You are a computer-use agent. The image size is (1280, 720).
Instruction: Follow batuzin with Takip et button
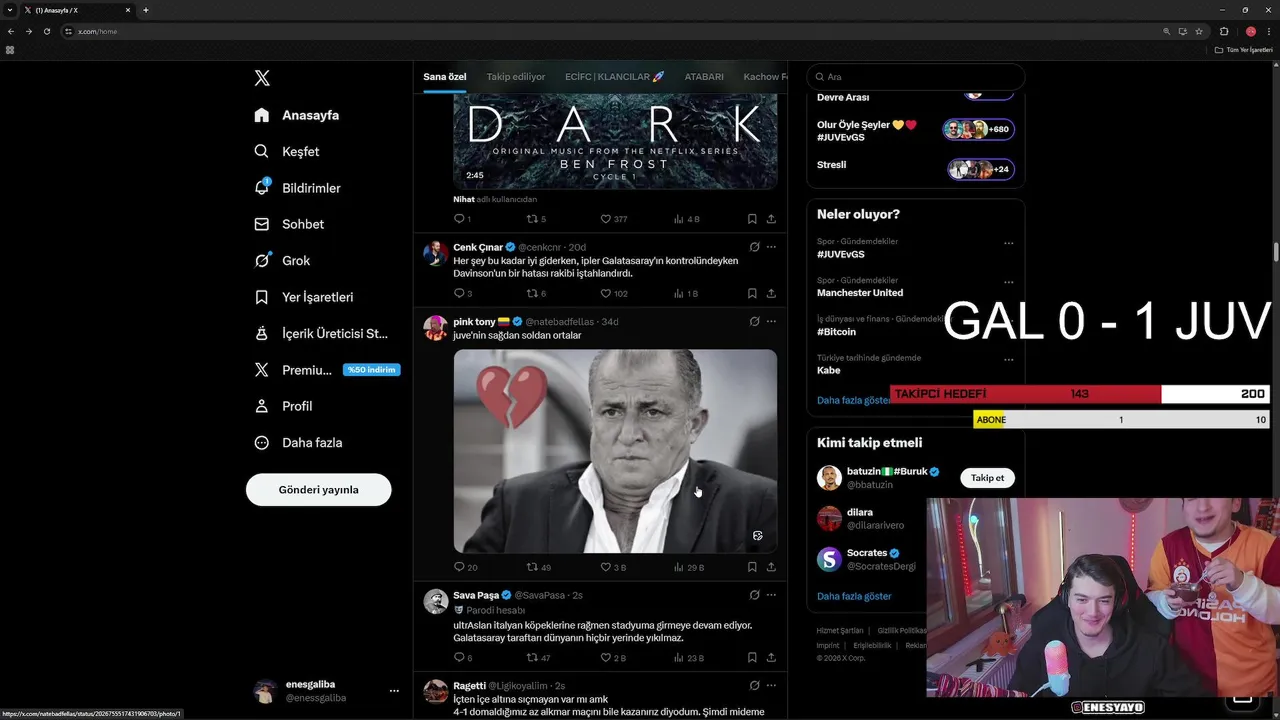(987, 478)
